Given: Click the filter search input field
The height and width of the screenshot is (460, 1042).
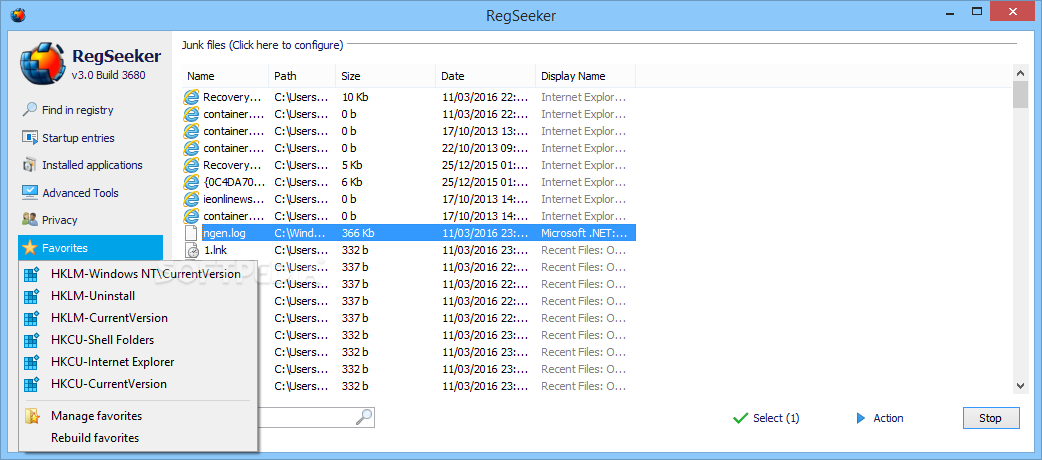Looking at the screenshot, I should click(306, 417).
